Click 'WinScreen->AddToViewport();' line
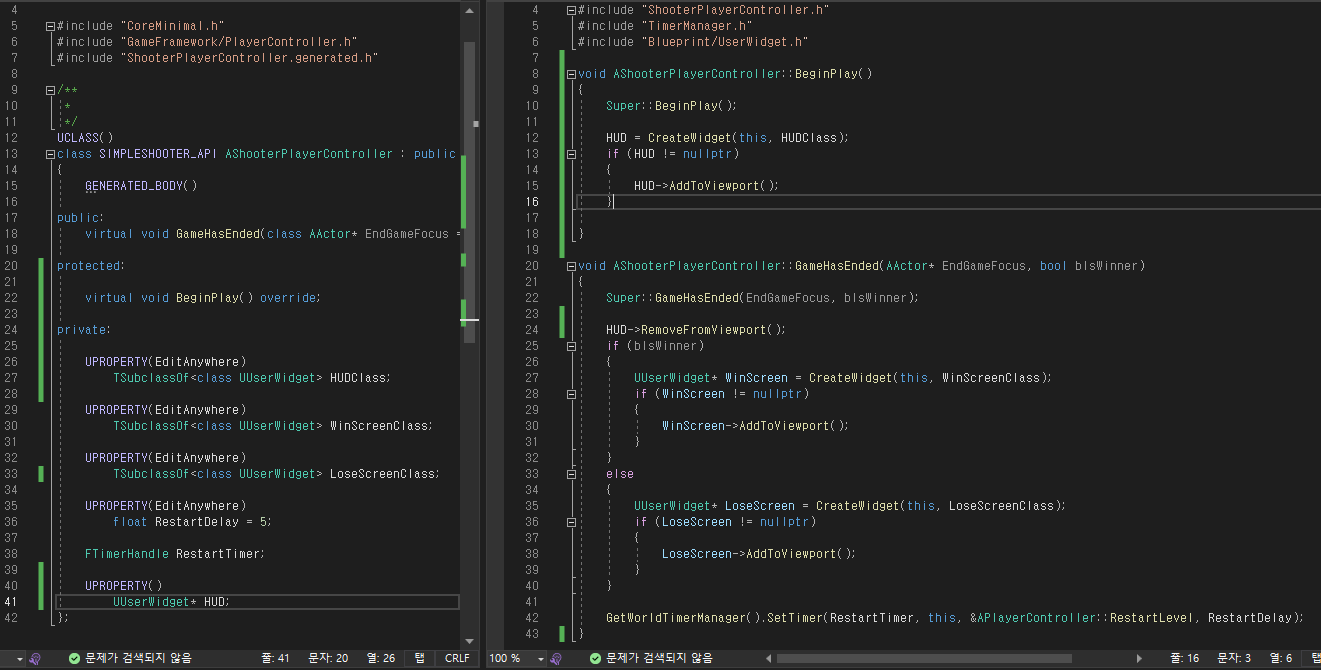The width and height of the screenshot is (1321, 670). [x=755, y=426]
